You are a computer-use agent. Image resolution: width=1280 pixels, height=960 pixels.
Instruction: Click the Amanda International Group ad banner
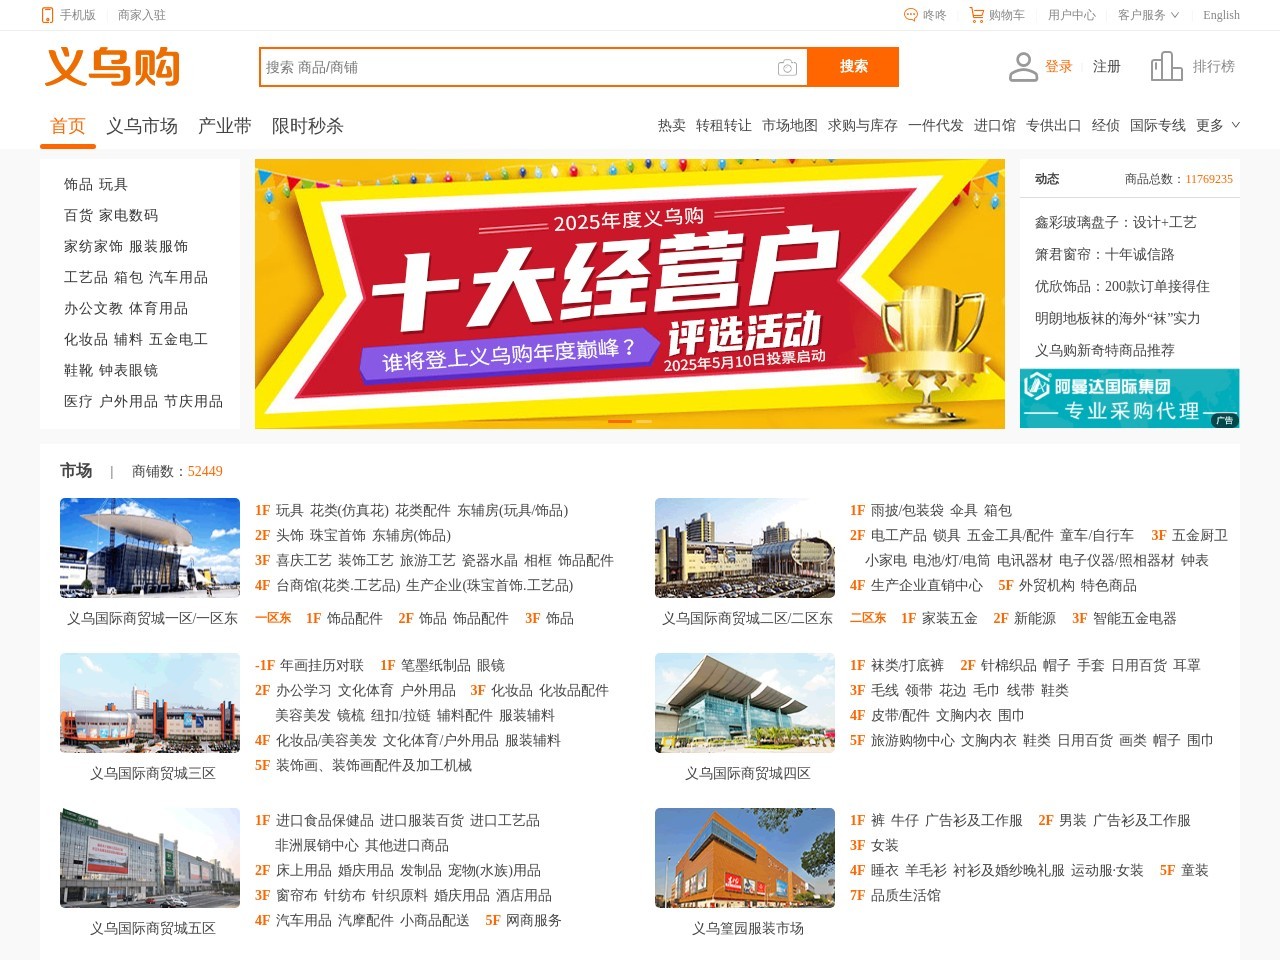1129,398
